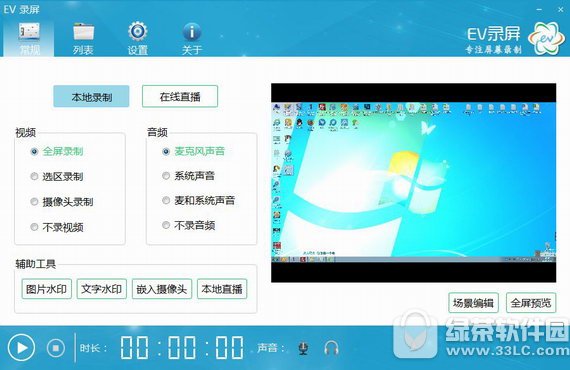The width and height of the screenshot is (570, 370).
Task: Switch to the 列表 list tab
Action: [83, 39]
